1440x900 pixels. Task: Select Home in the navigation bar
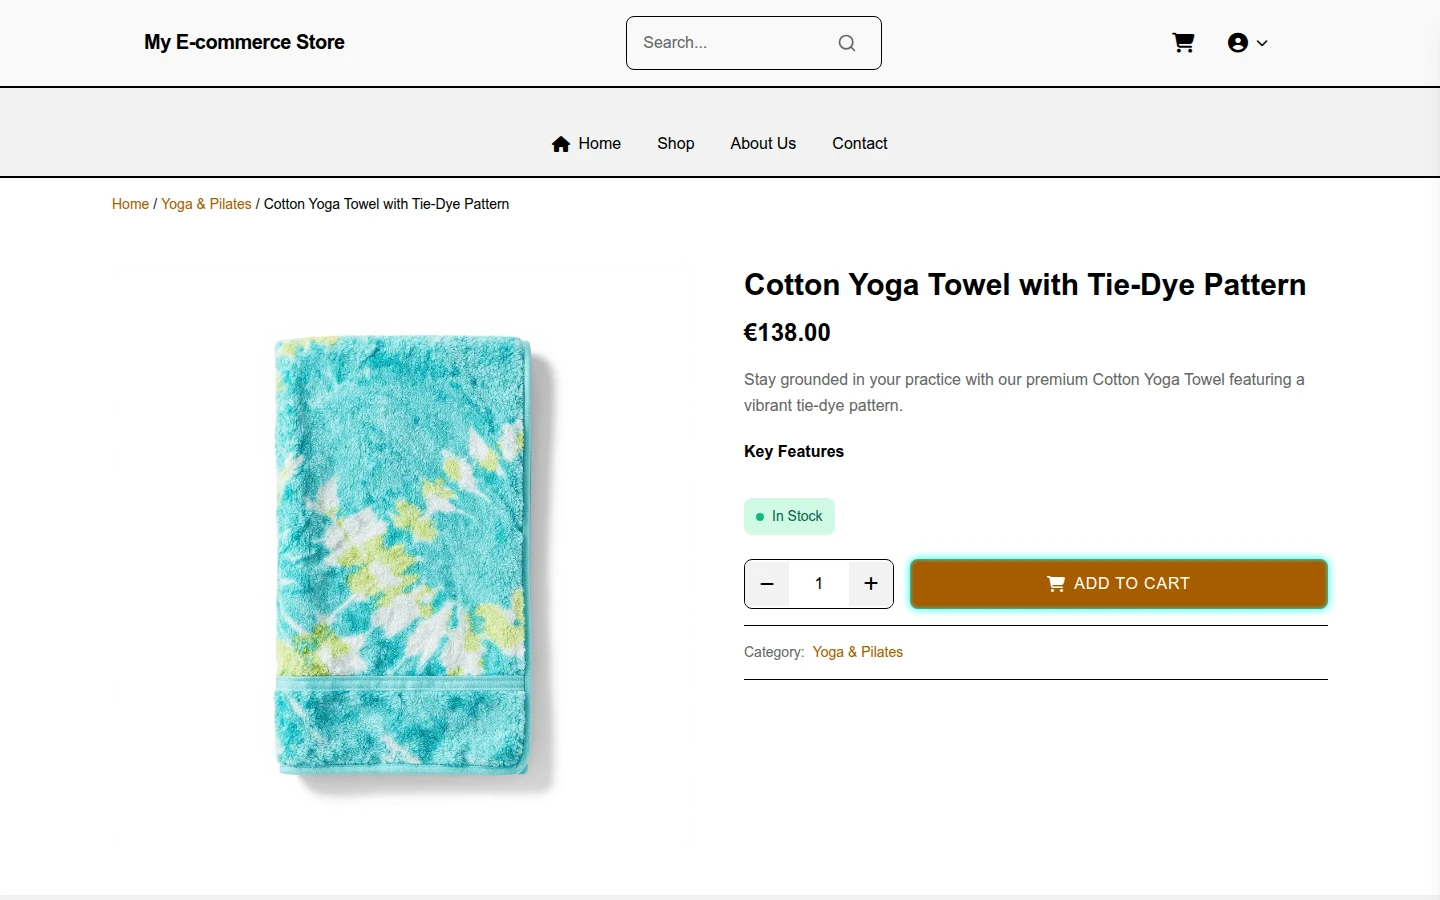pos(599,143)
